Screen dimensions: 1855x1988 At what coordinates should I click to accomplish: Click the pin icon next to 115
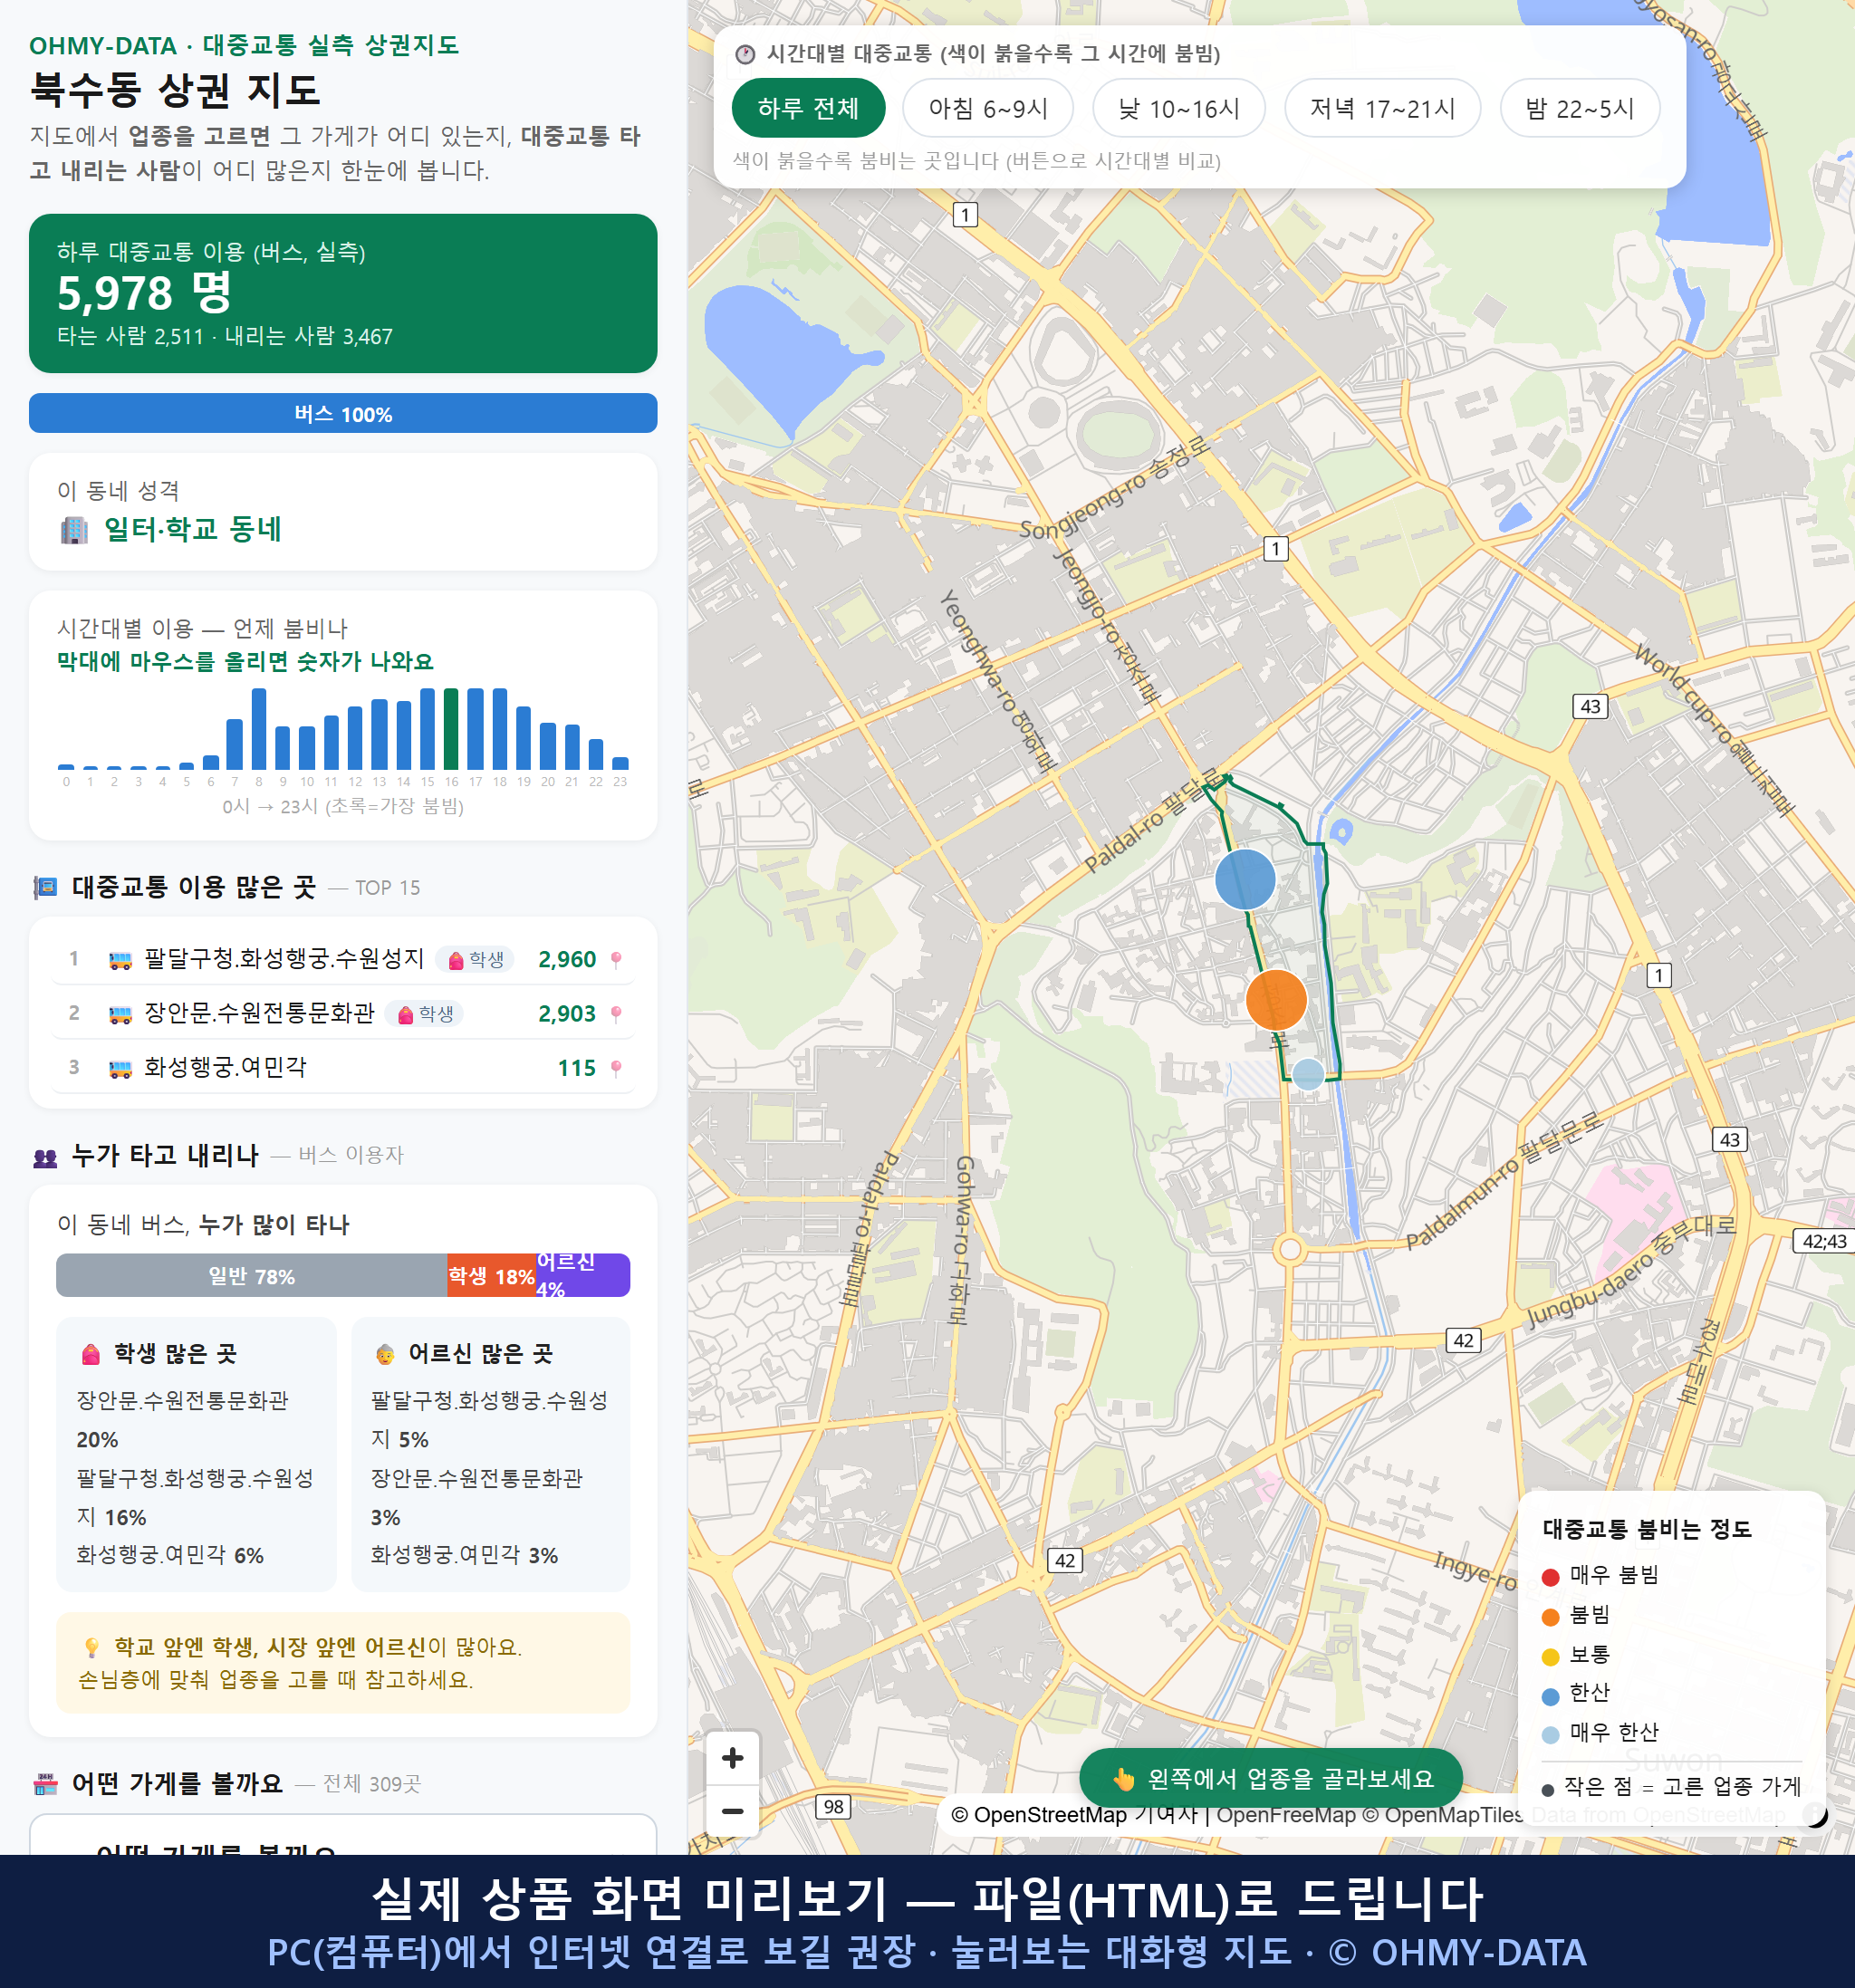[616, 1068]
